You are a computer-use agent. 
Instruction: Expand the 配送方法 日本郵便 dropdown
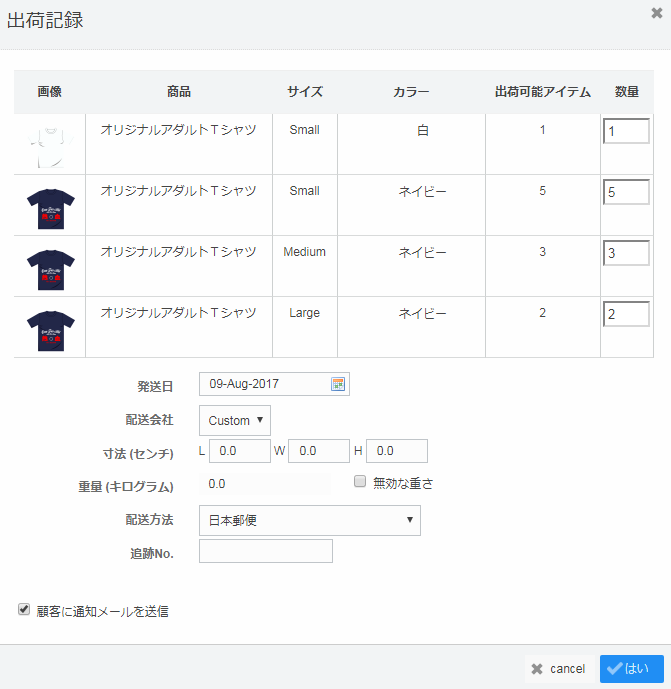tap(310, 520)
